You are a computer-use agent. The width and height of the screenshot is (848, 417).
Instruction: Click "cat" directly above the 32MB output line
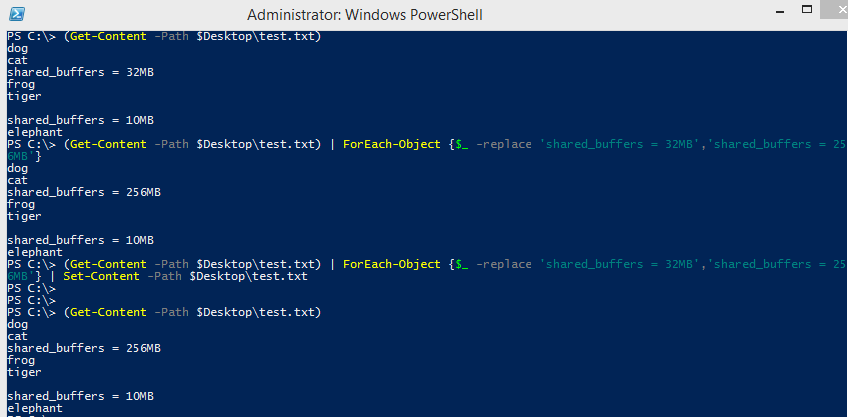pyautogui.click(x=17, y=61)
